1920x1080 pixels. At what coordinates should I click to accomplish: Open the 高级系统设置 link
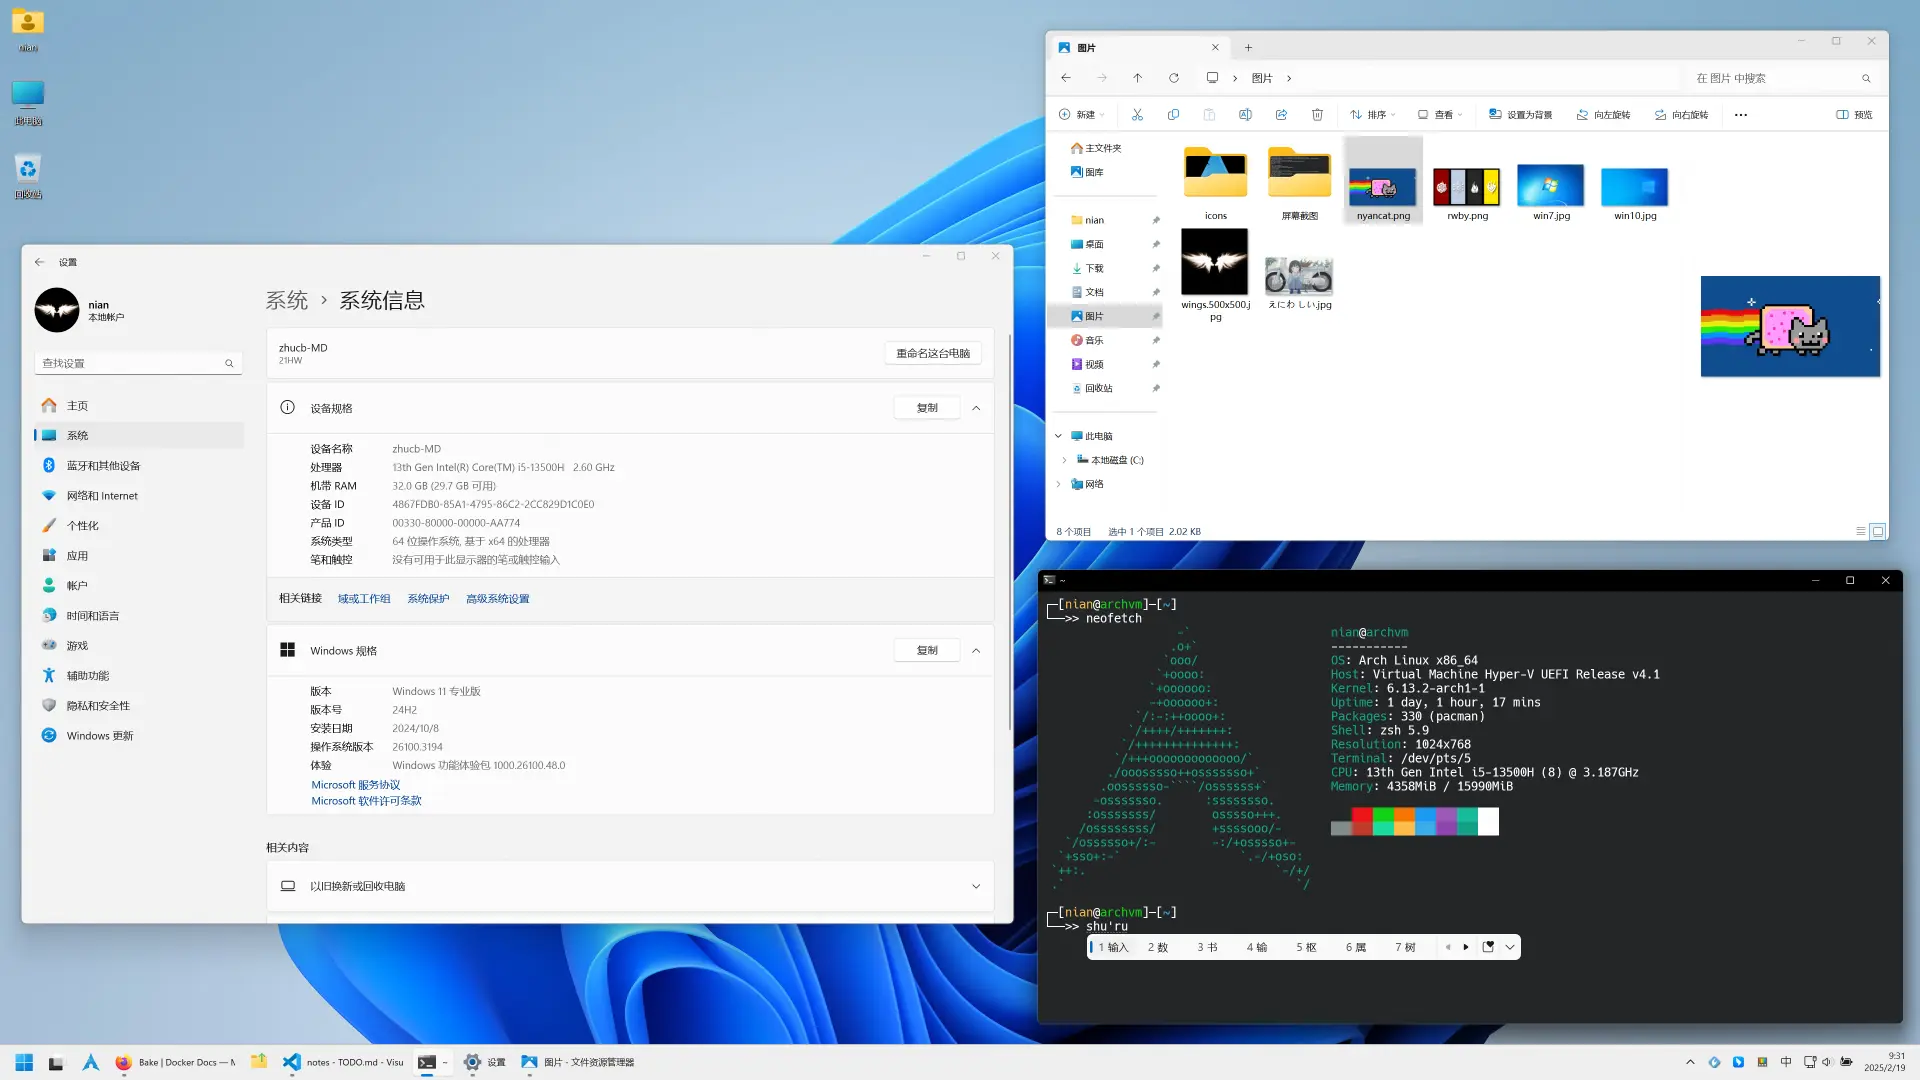coord(497,599)
